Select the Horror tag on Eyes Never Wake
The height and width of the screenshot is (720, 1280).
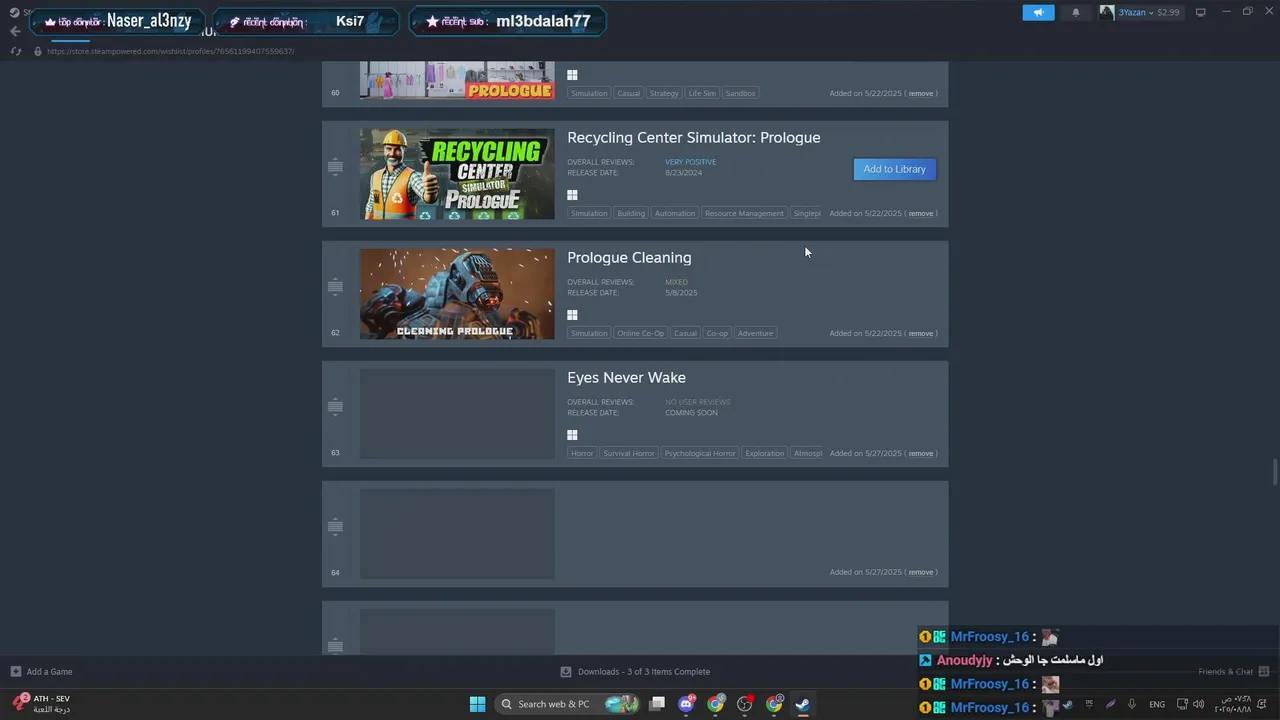click(x=582, y=453)
